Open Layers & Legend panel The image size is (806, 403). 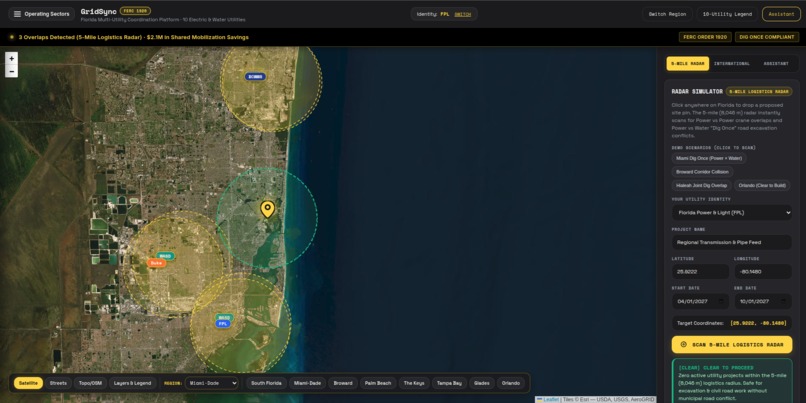click(x=133, y=383)
